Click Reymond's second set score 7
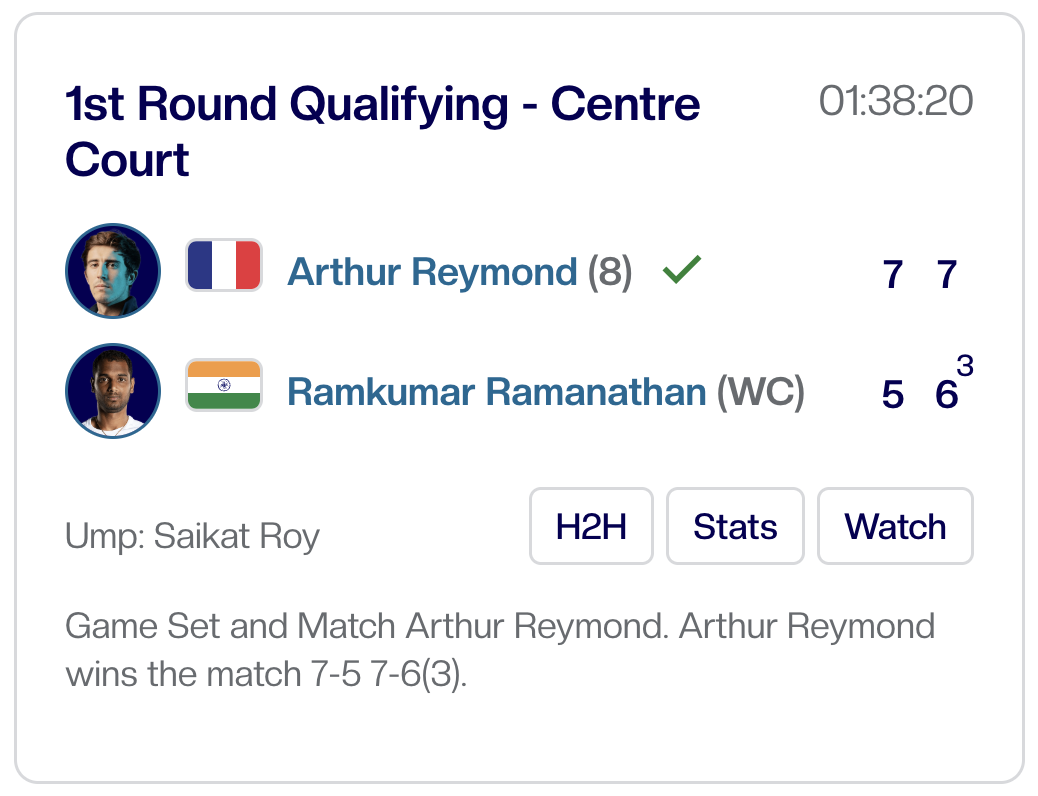 click(x=946, y=274)
